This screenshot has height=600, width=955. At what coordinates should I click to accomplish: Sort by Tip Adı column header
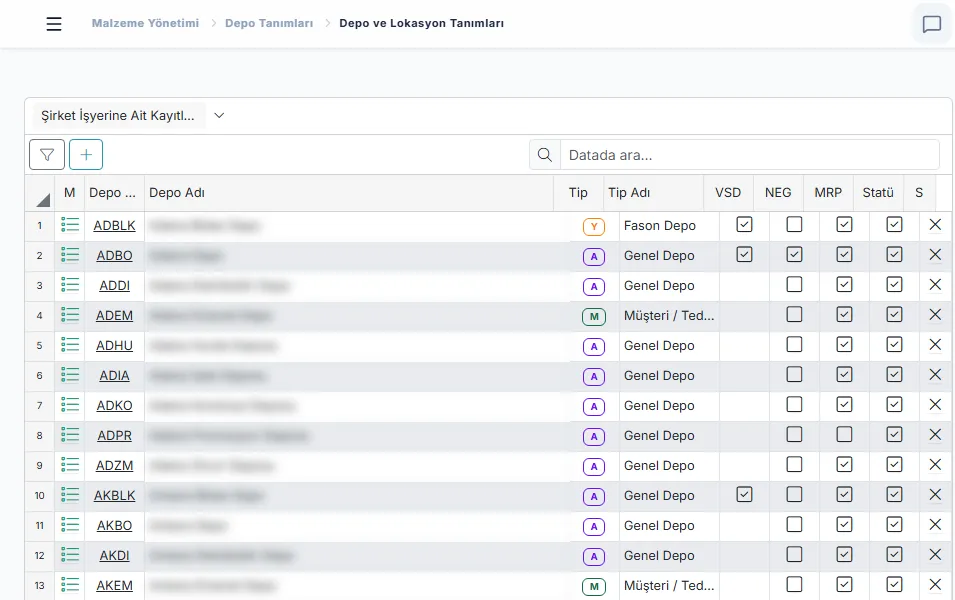654,193
